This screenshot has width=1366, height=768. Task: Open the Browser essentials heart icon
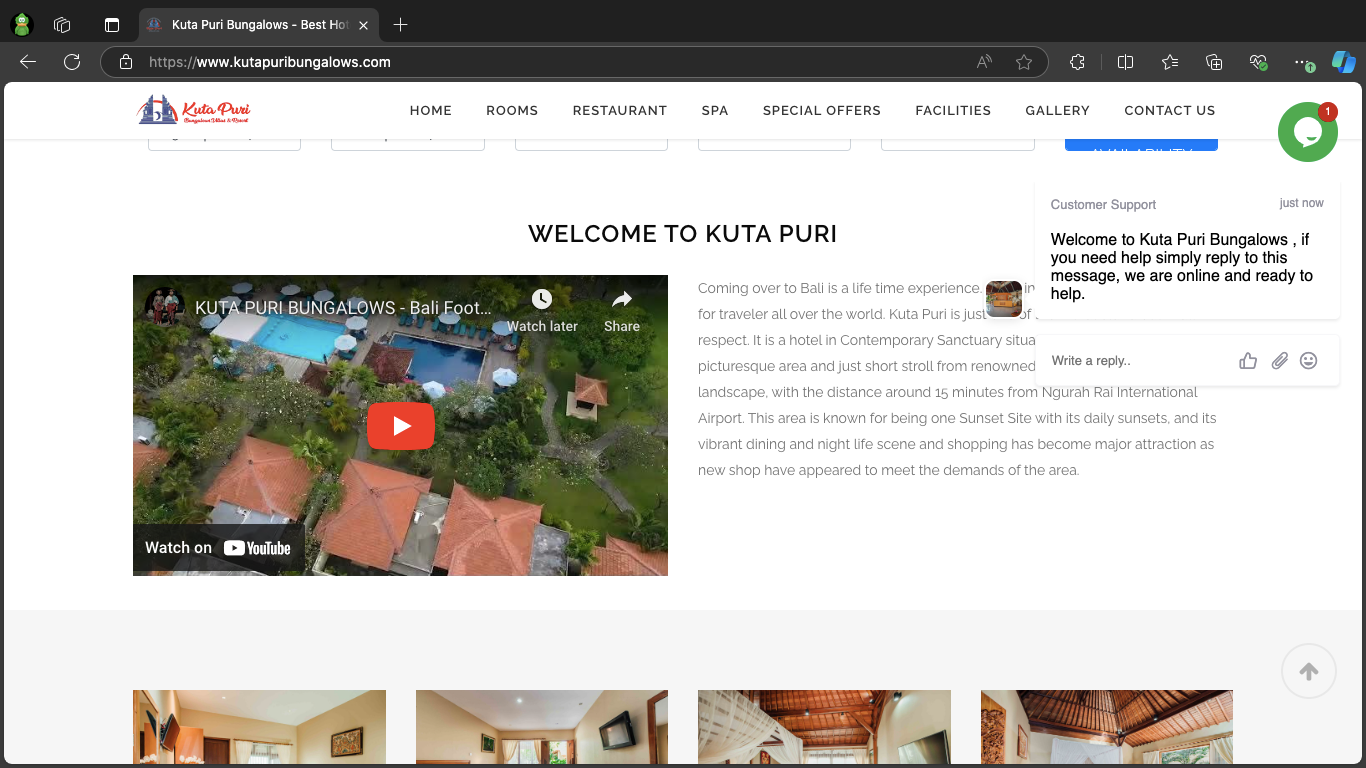[x=1259, y=62]
